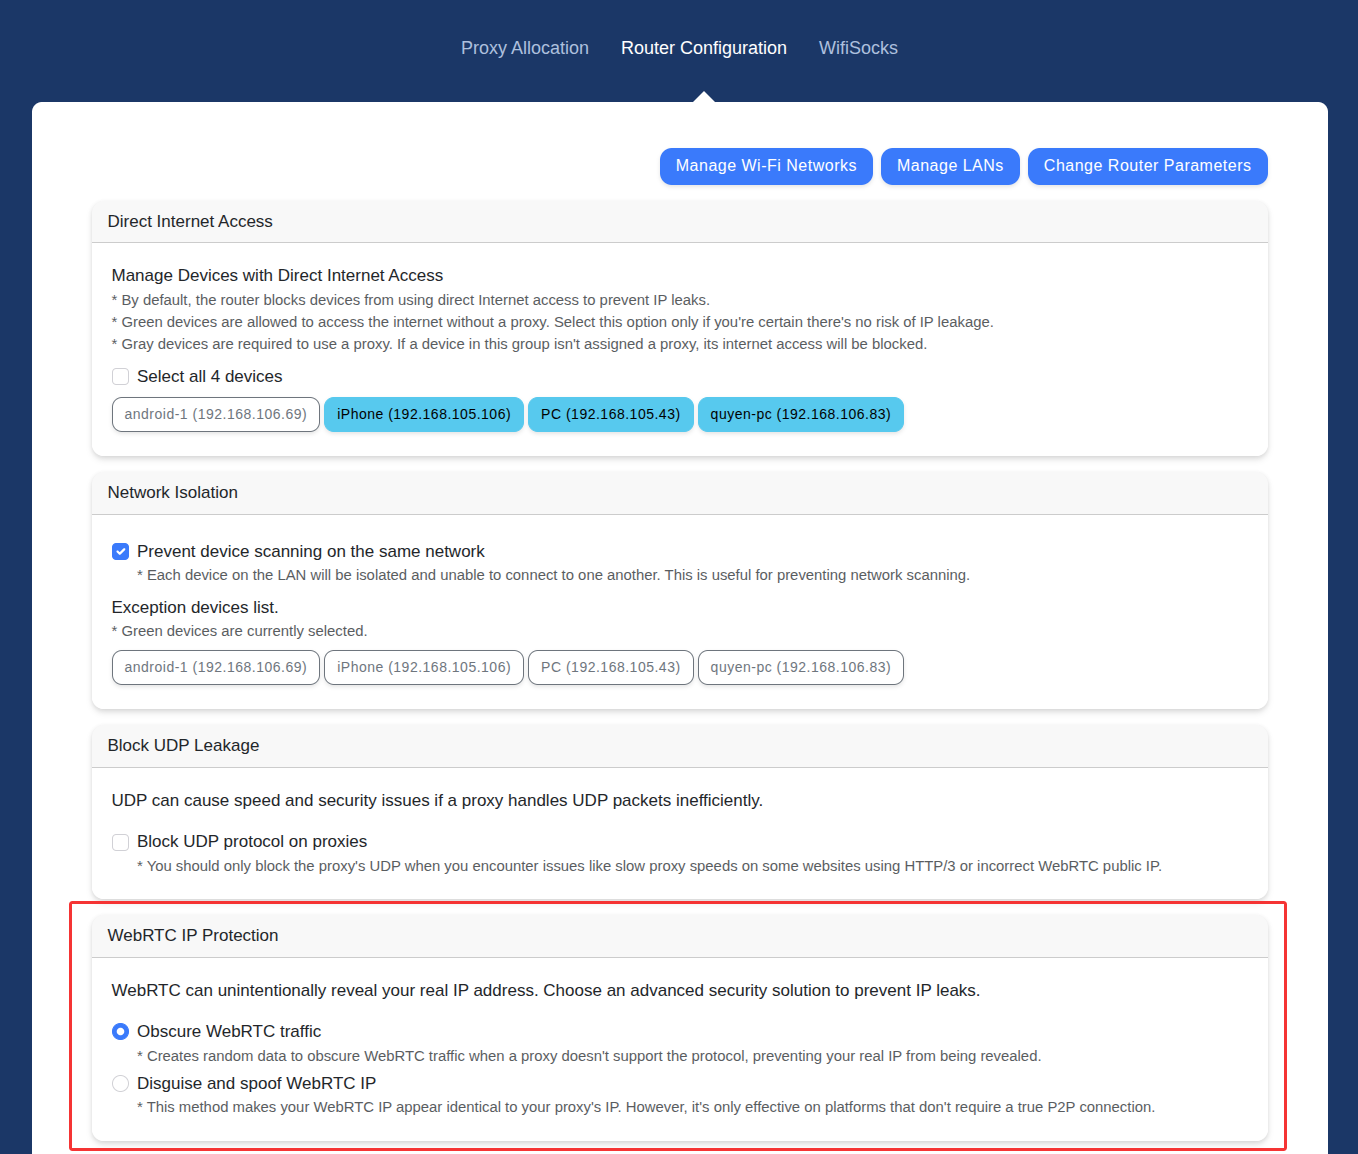Viewport: 1358px width, 1154px height.
Task: Allow android-1 direct internet access
Action: [215, 415]
